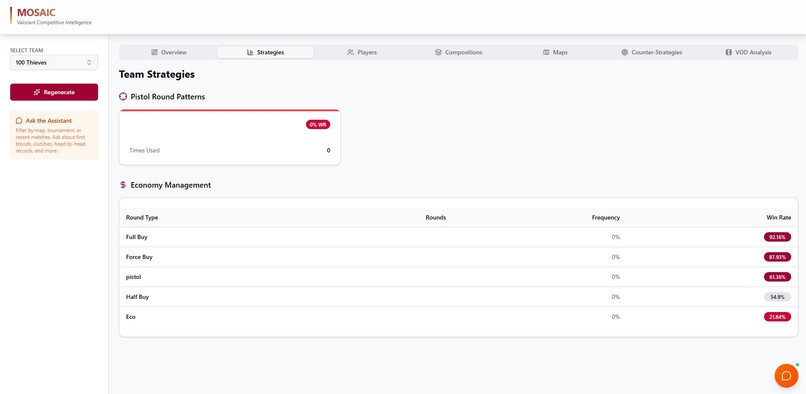This screenshot has width=806, height=394.
Task: Open the Counter-Strategies tab
Action: coord(651,52)
